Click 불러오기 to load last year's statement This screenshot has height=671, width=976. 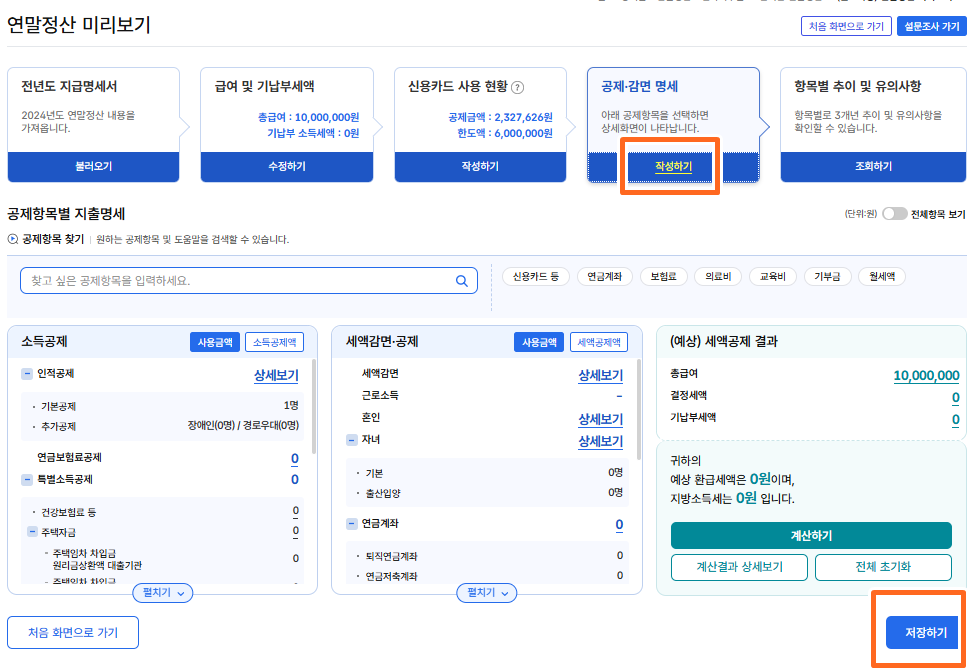tap(93, 168)
